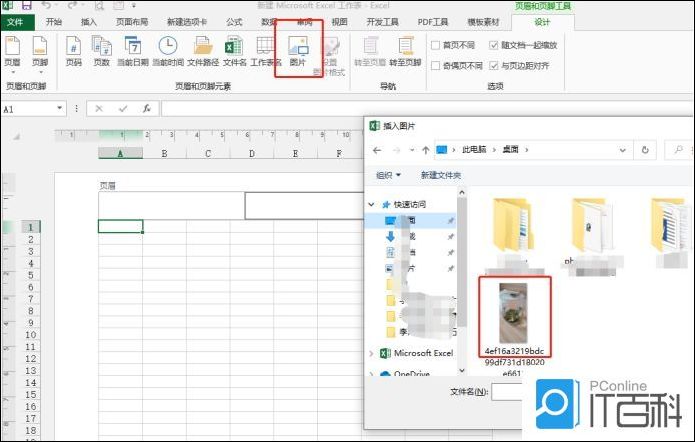Click the Quick Access (快速访问) star item
695x442 pixels.
pyautogui.click(x=404, y=204)
